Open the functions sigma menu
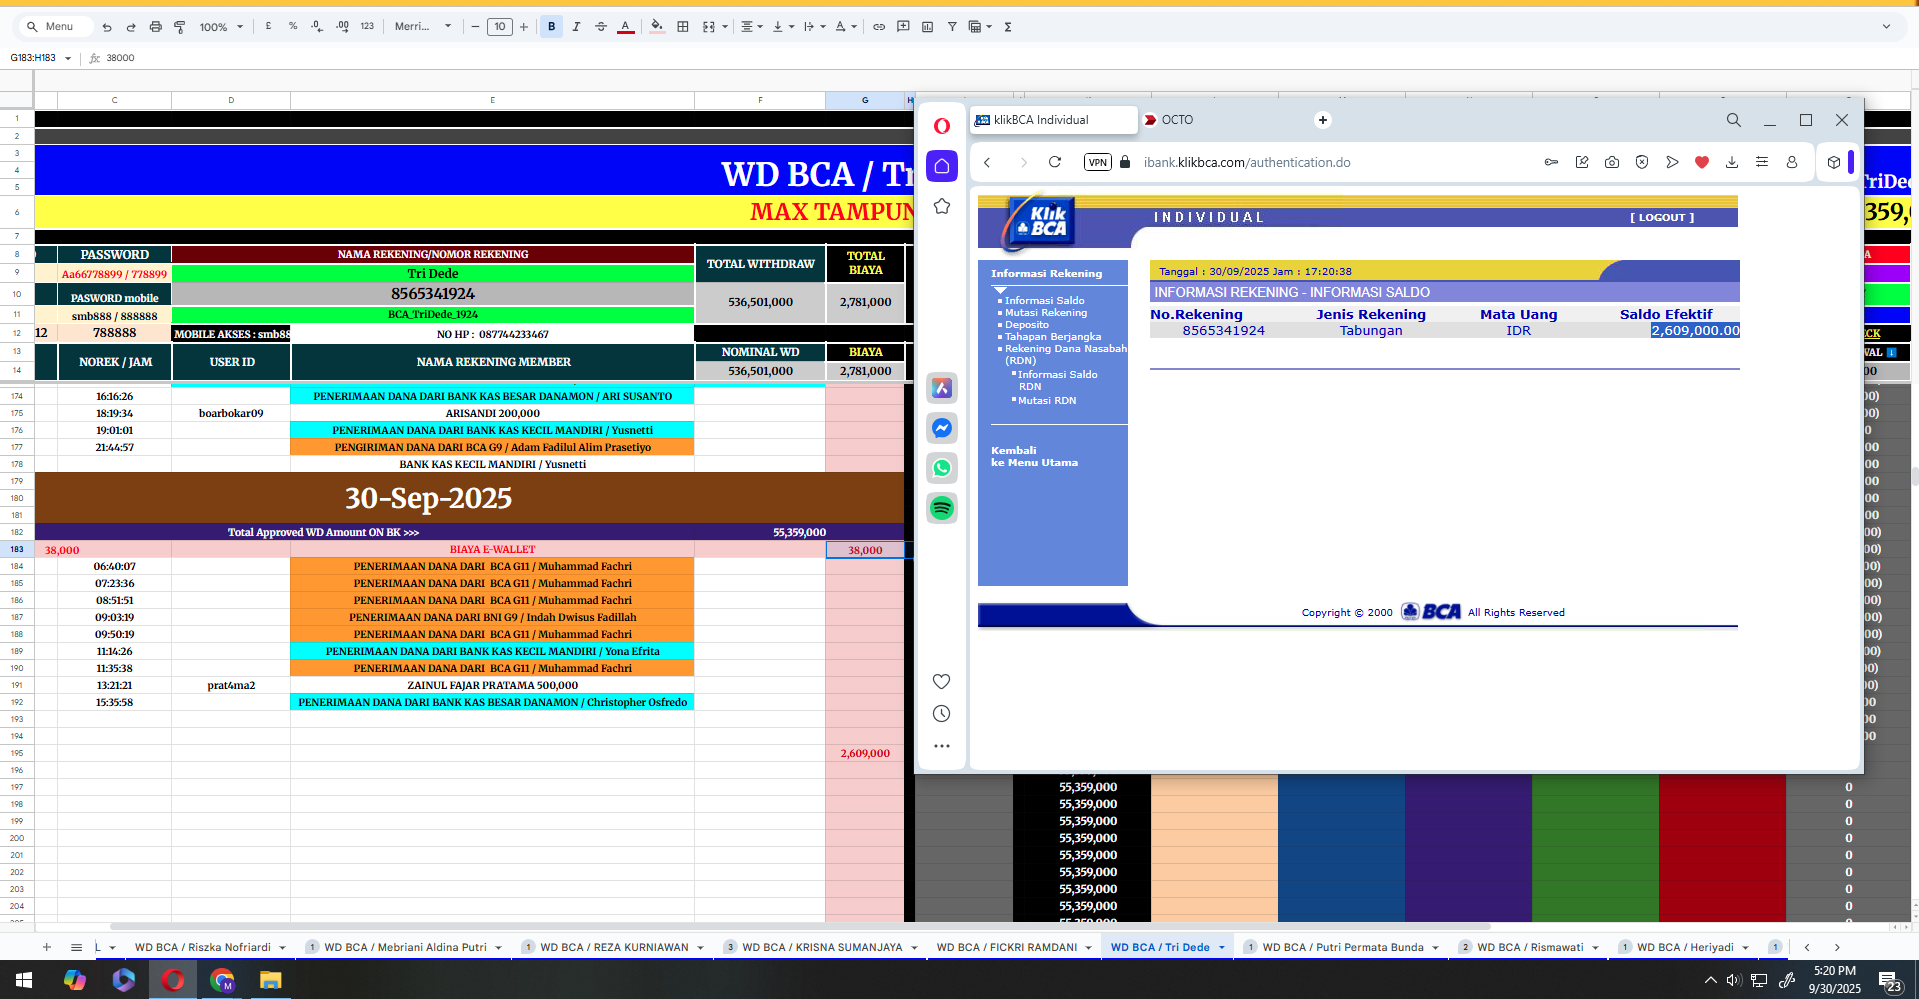Screen dimensions: 1919x999 coord(1008,27)
